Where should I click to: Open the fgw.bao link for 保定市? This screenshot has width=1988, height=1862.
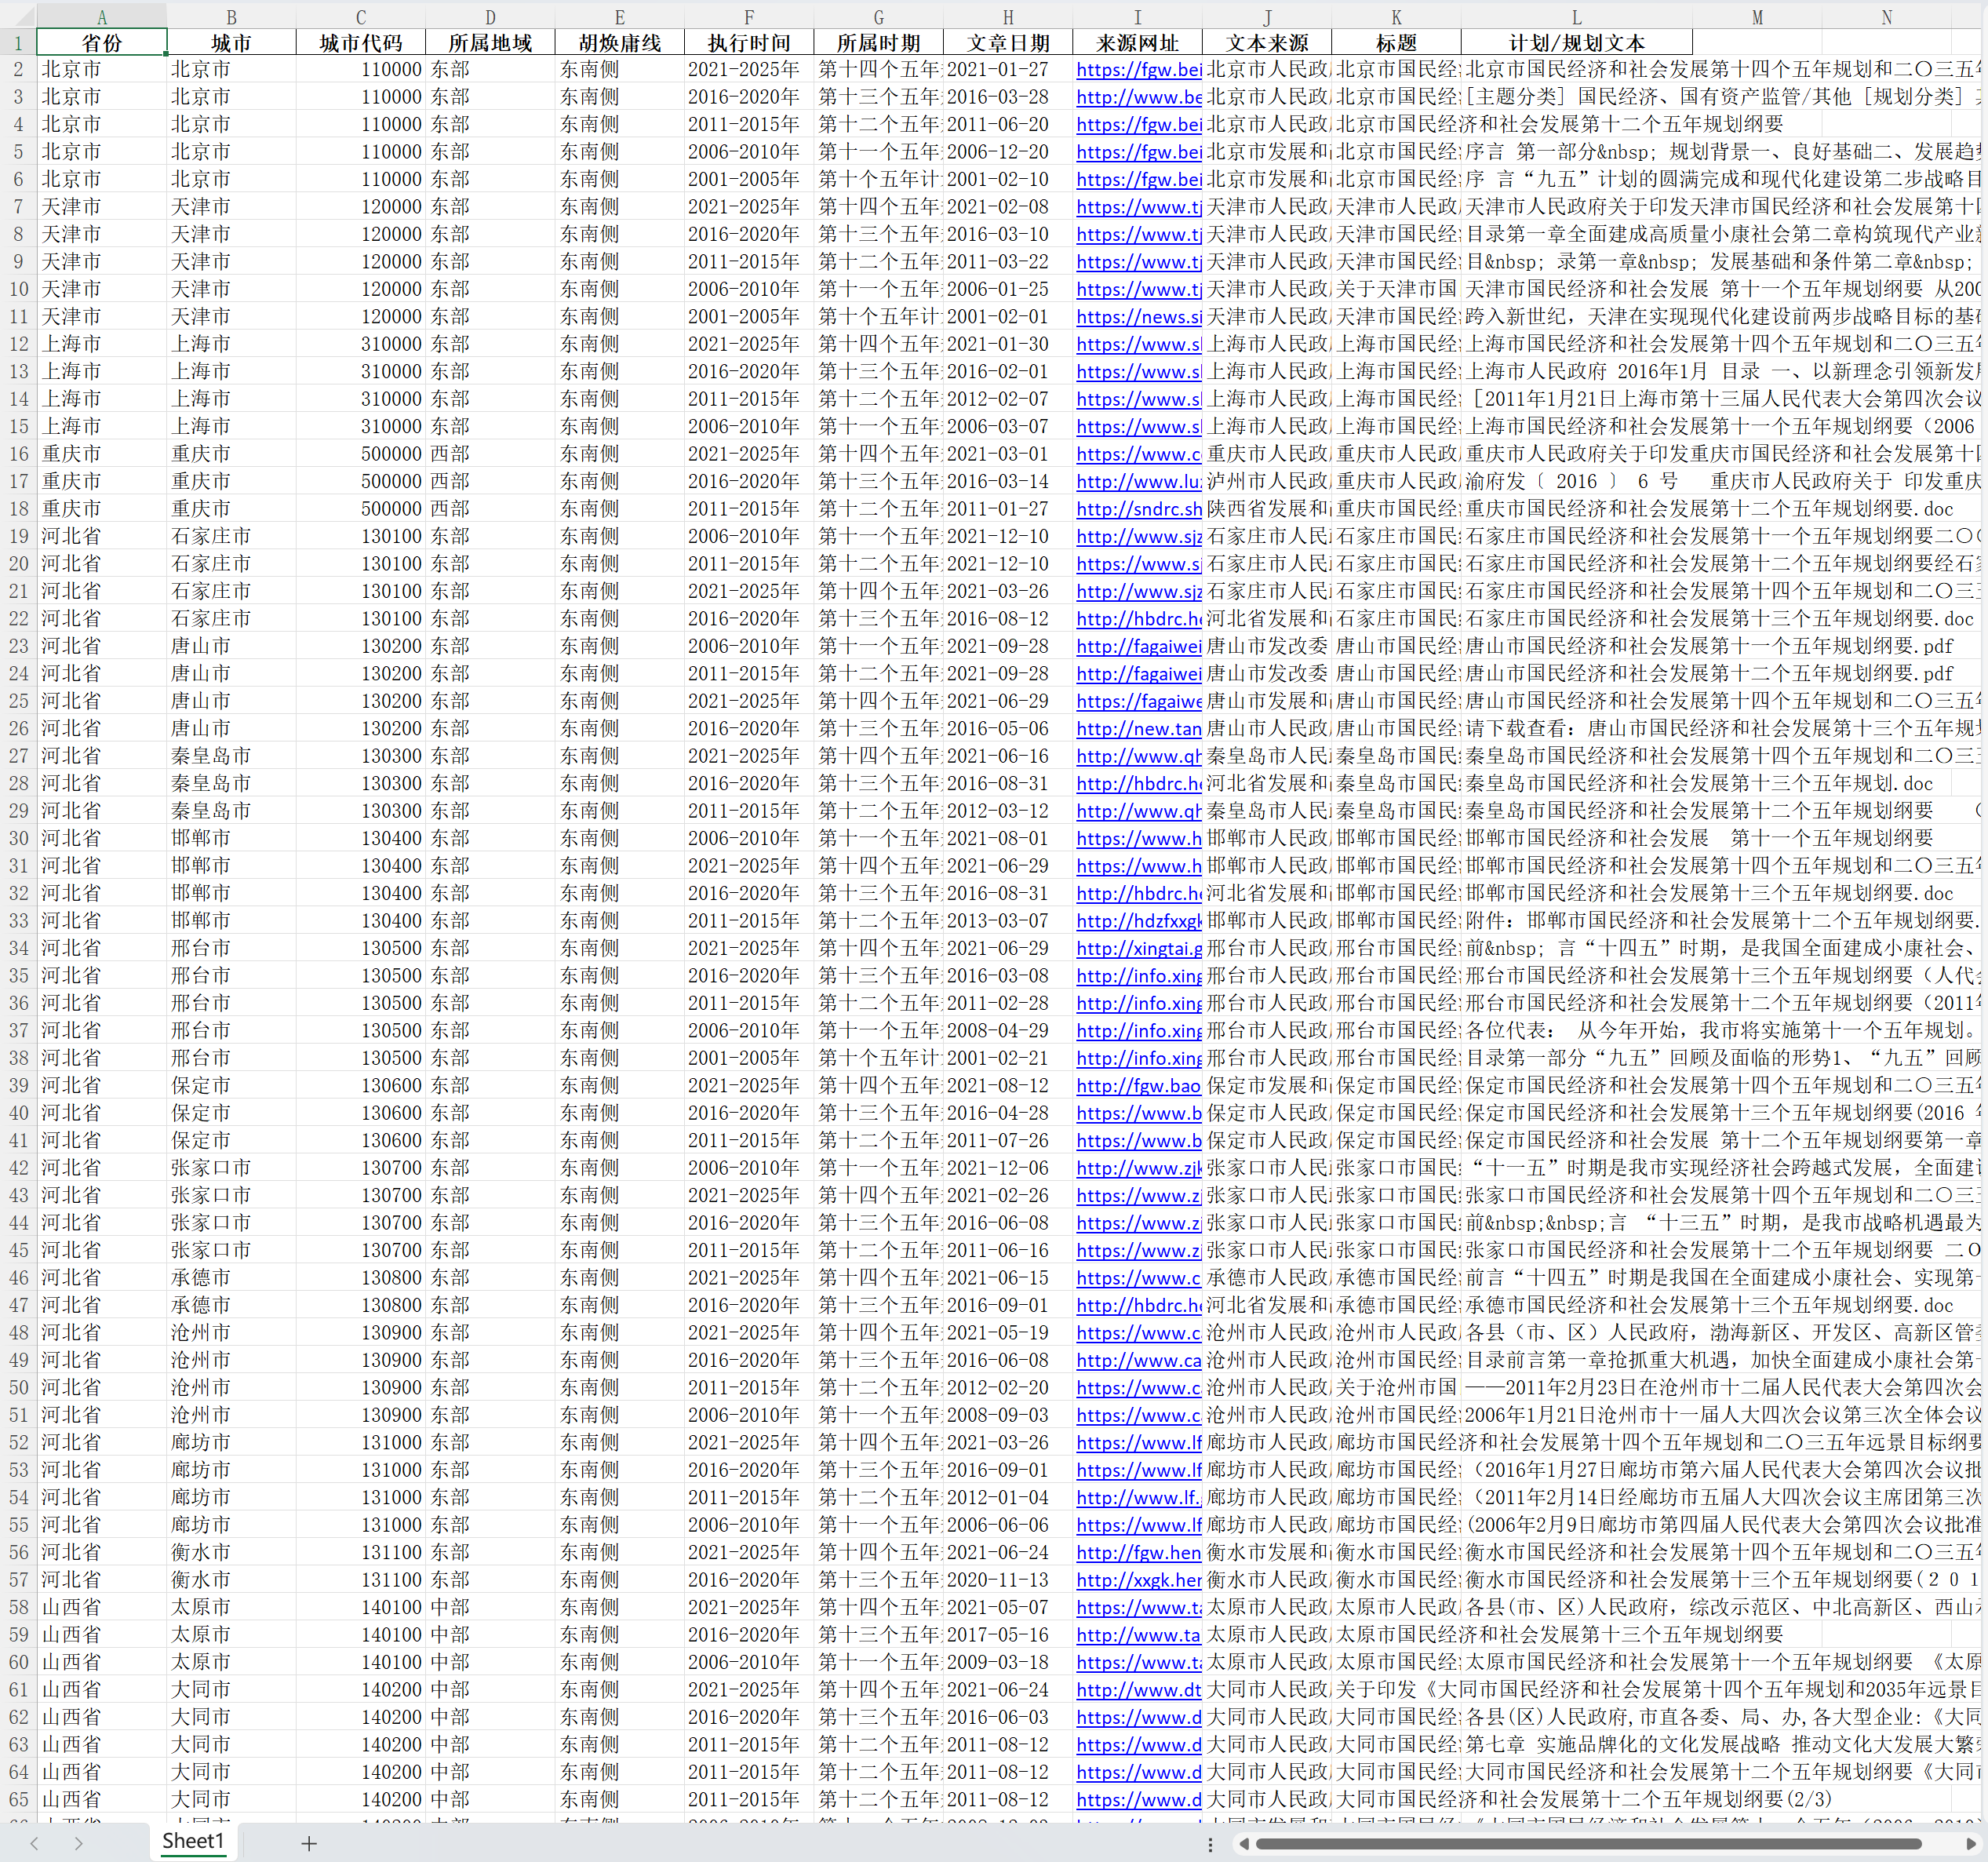point(1138,1085)
